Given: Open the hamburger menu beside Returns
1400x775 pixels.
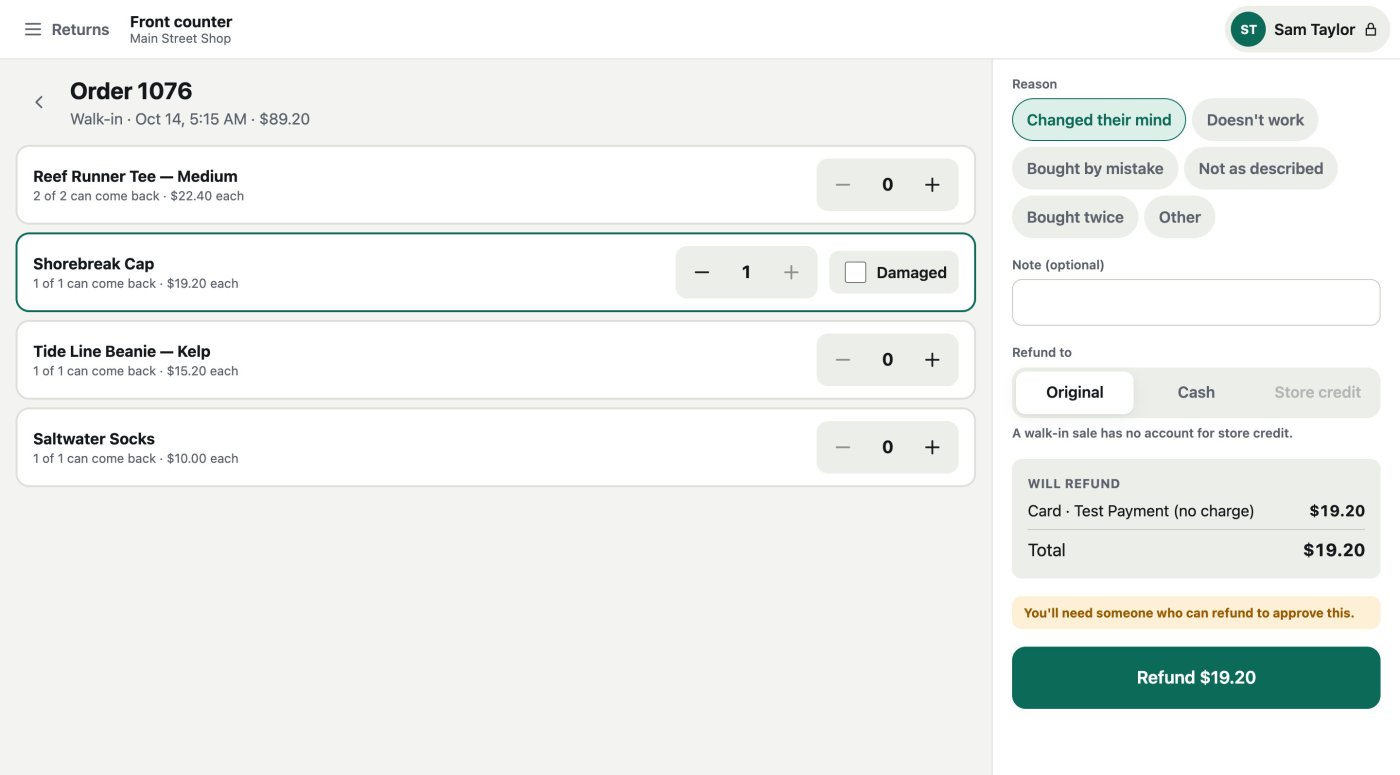Looking at the screenshot, I should [33, 30].
